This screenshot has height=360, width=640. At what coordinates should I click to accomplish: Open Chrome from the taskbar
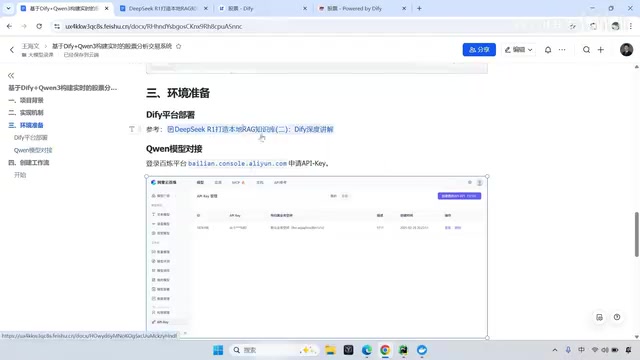tap(385, 350)
